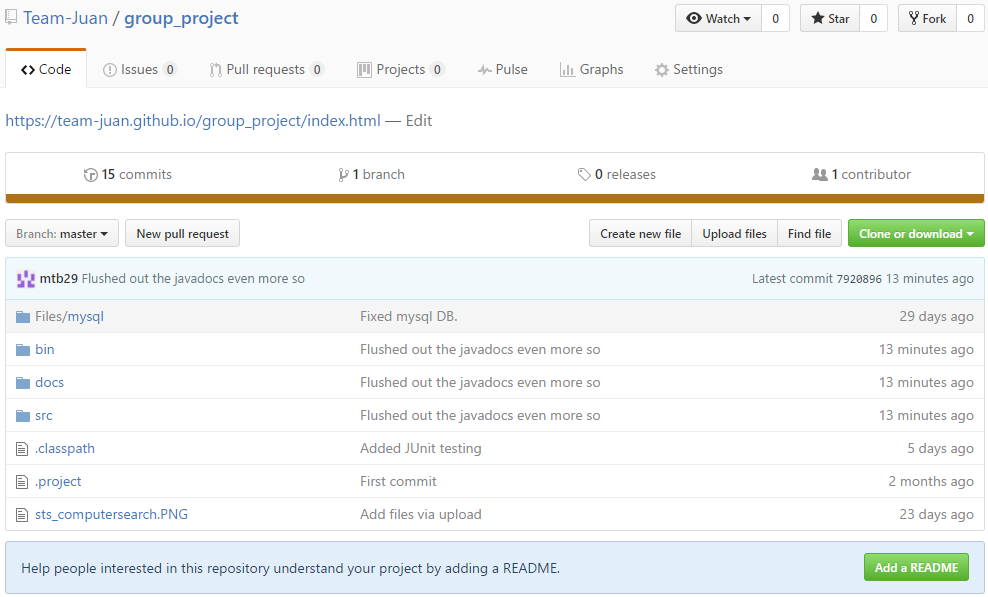Click the Settings gear icon
The height and width of the screenshot is (597, 988).
(662, 70)
